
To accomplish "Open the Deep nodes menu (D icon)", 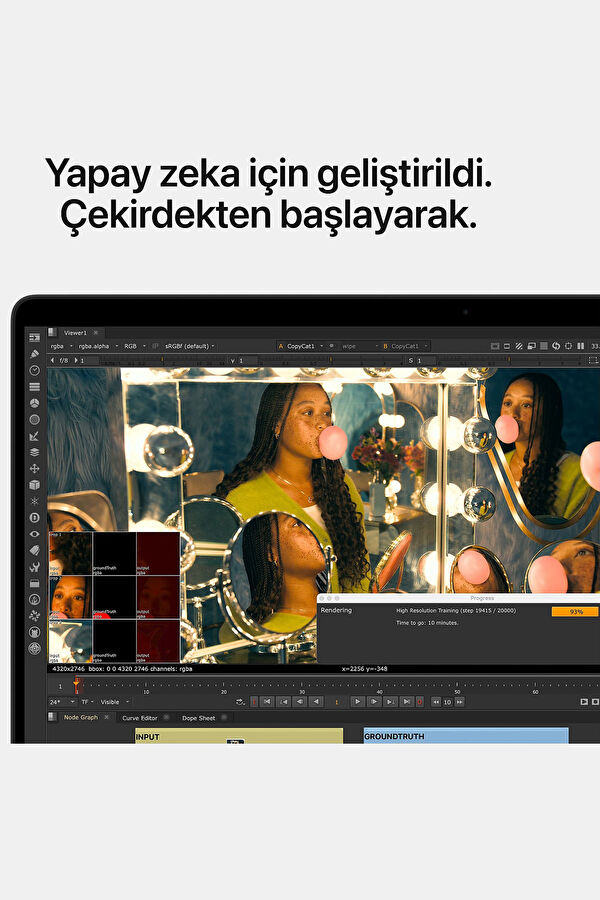I will pos(34,518).
